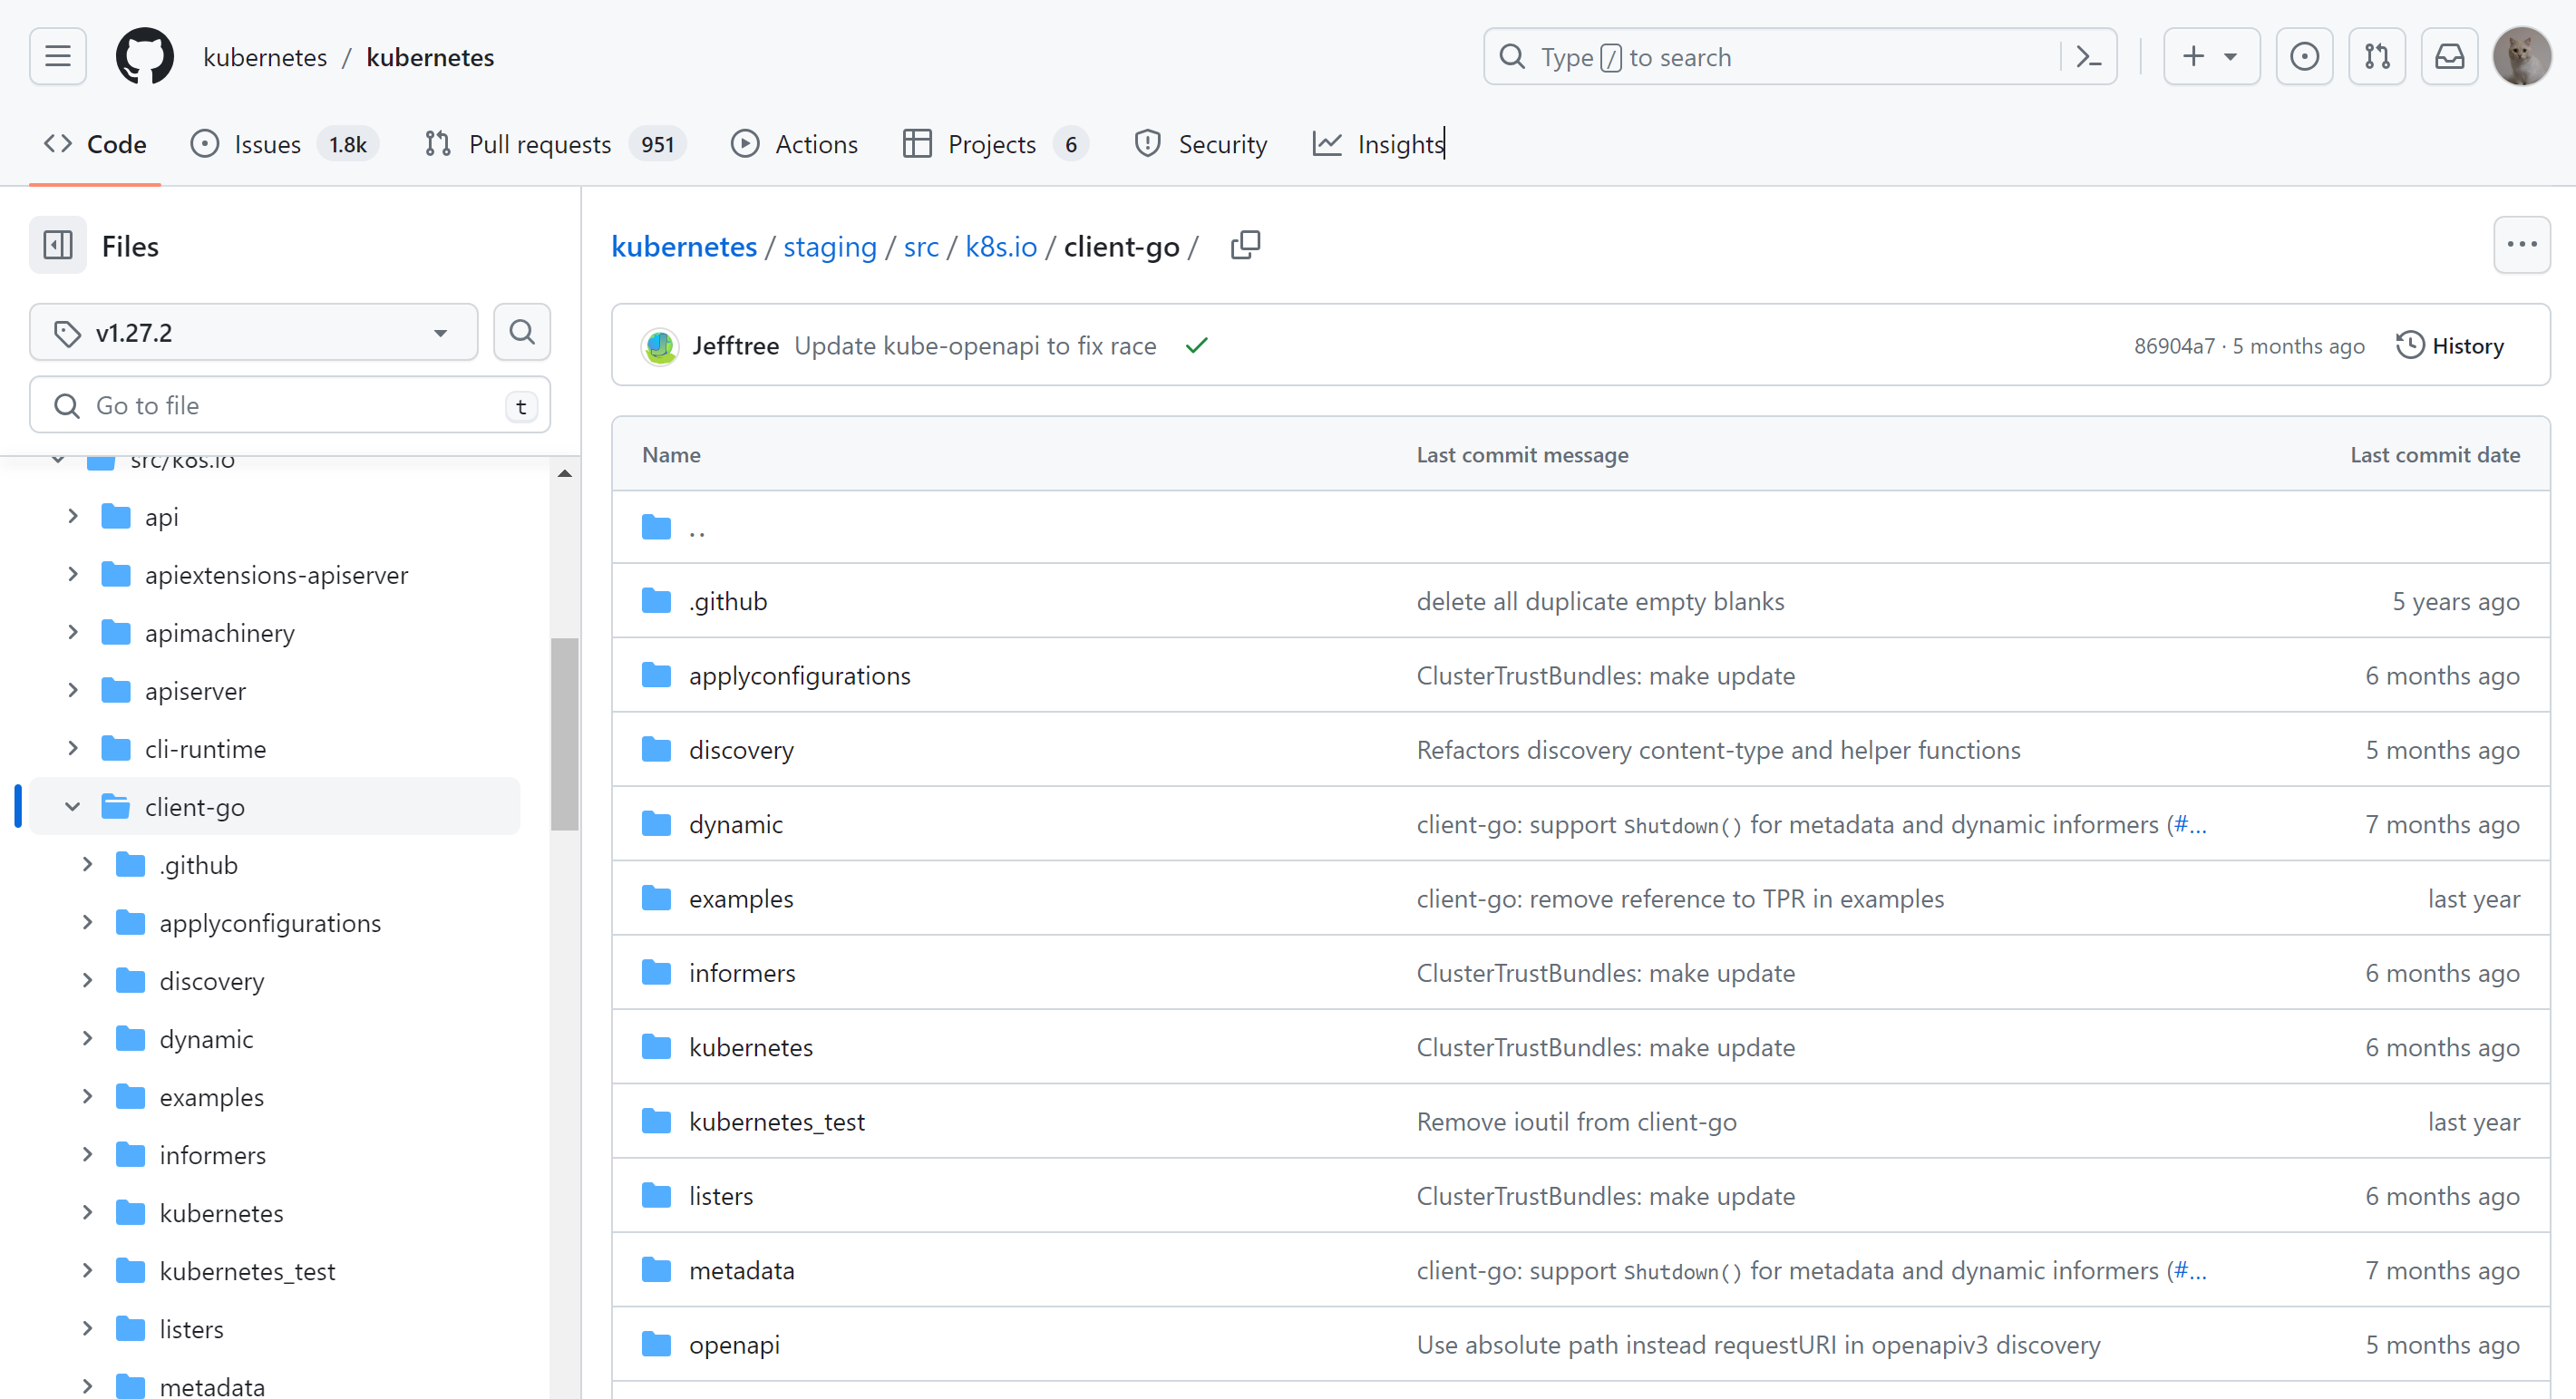Click src breadcrumb link
The height and width of the screenshot is (1399, 2576).
[921, 246]
